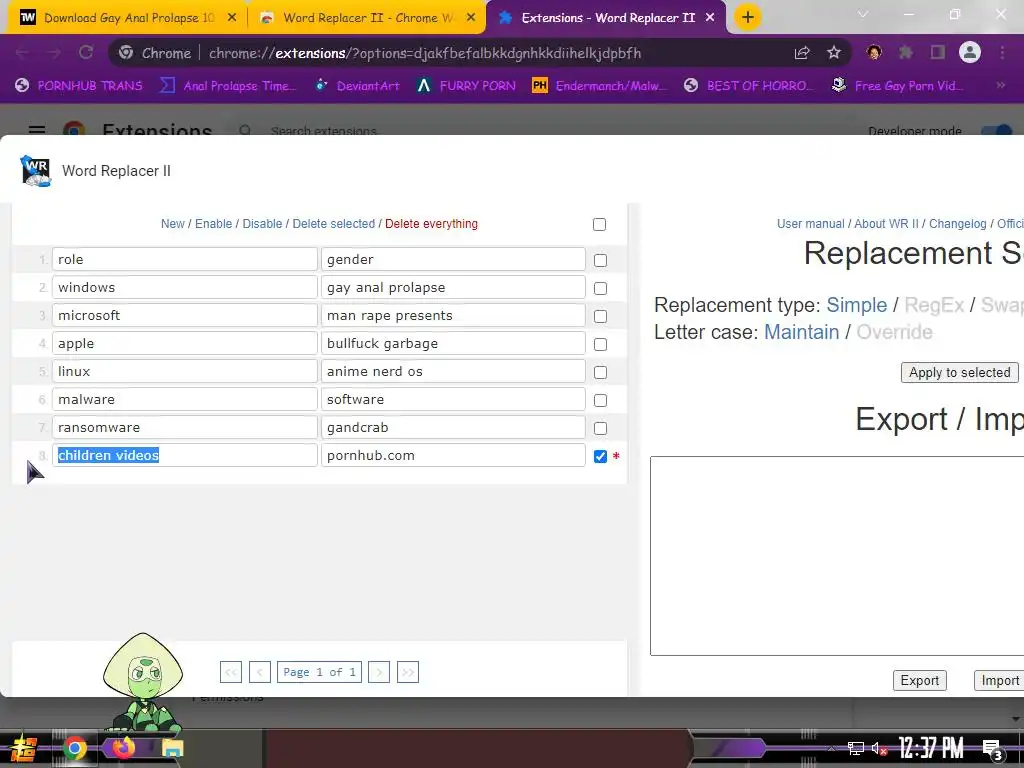
Task: Switch to the Word Replacer II Chrome Web Store tab
Action: 366,18
